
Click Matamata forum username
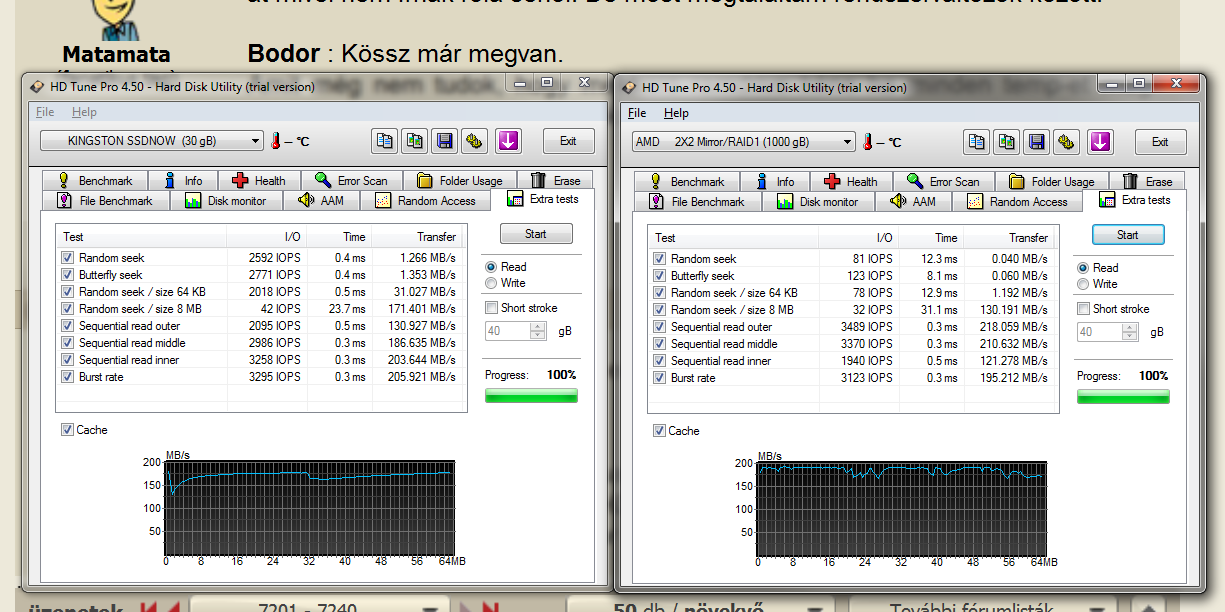(x=116, y=54)
